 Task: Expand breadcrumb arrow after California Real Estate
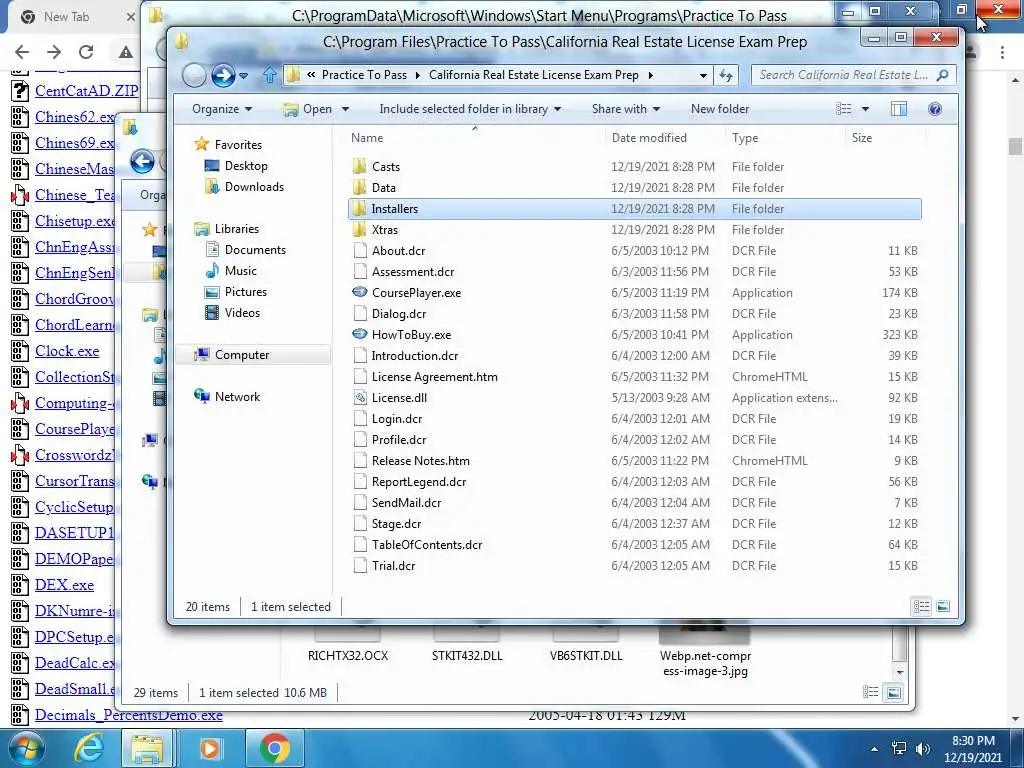coord(650,75)
